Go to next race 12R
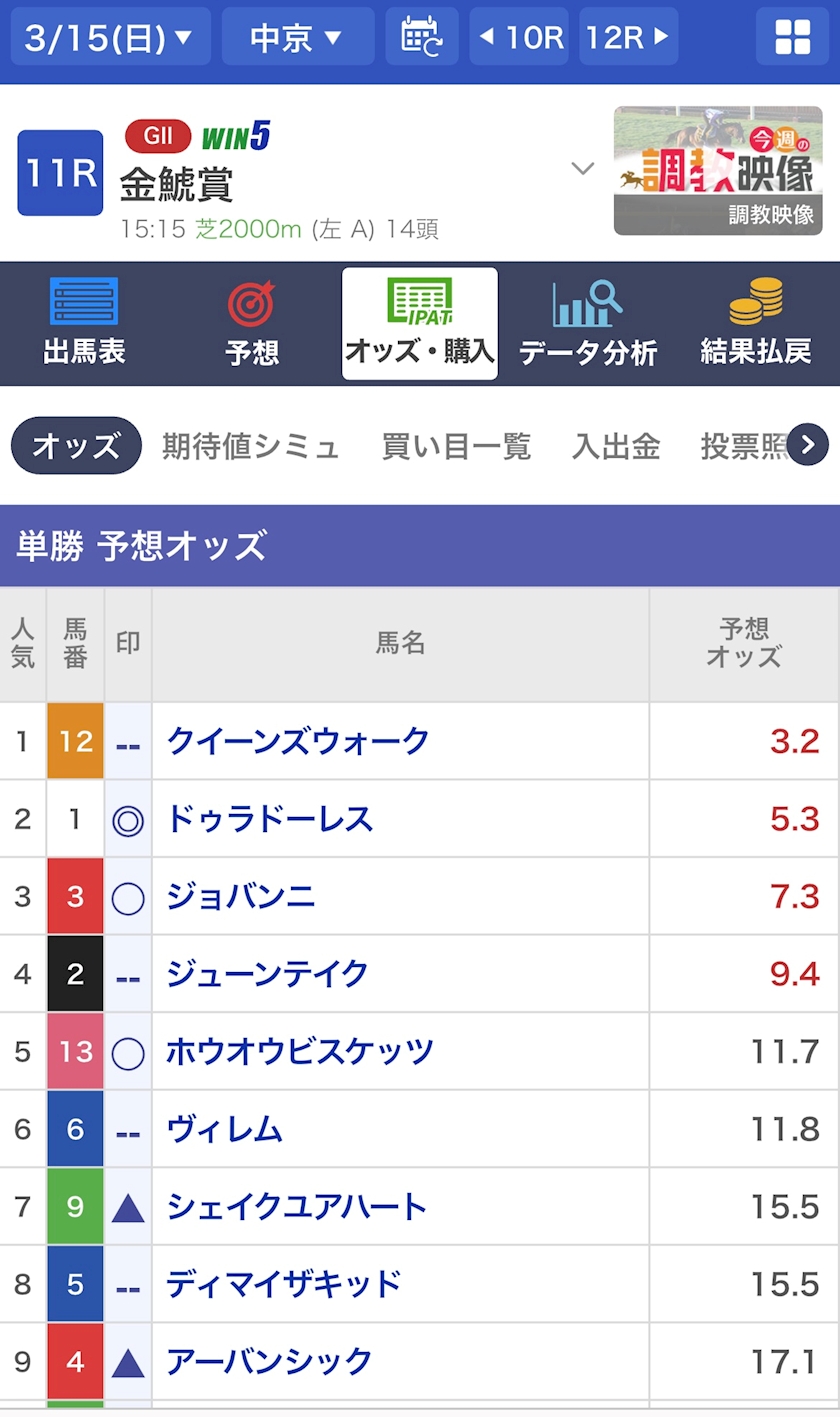Viewport: 840px width, 1417px height. pos(628,37)
